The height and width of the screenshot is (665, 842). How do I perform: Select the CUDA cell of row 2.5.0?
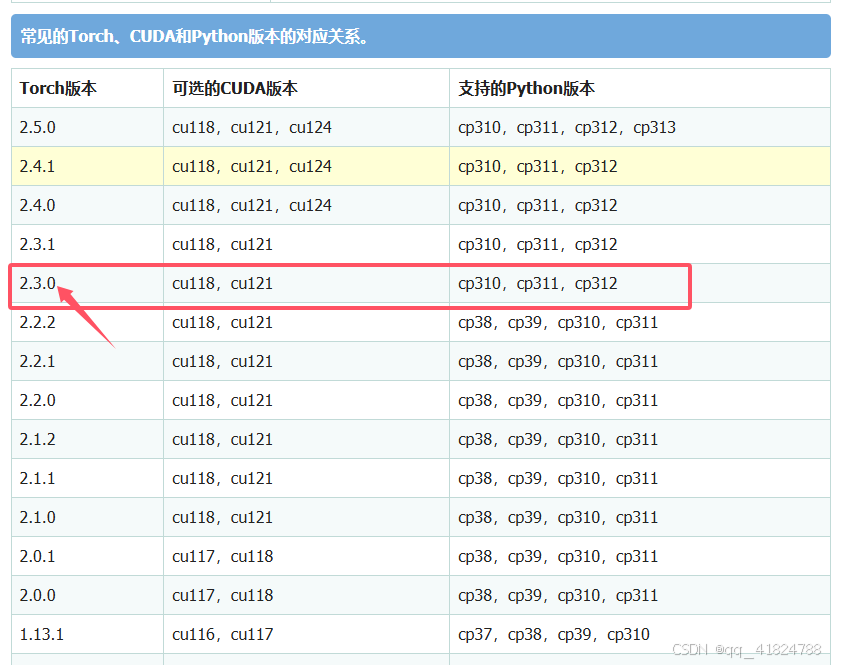[306, 127]
